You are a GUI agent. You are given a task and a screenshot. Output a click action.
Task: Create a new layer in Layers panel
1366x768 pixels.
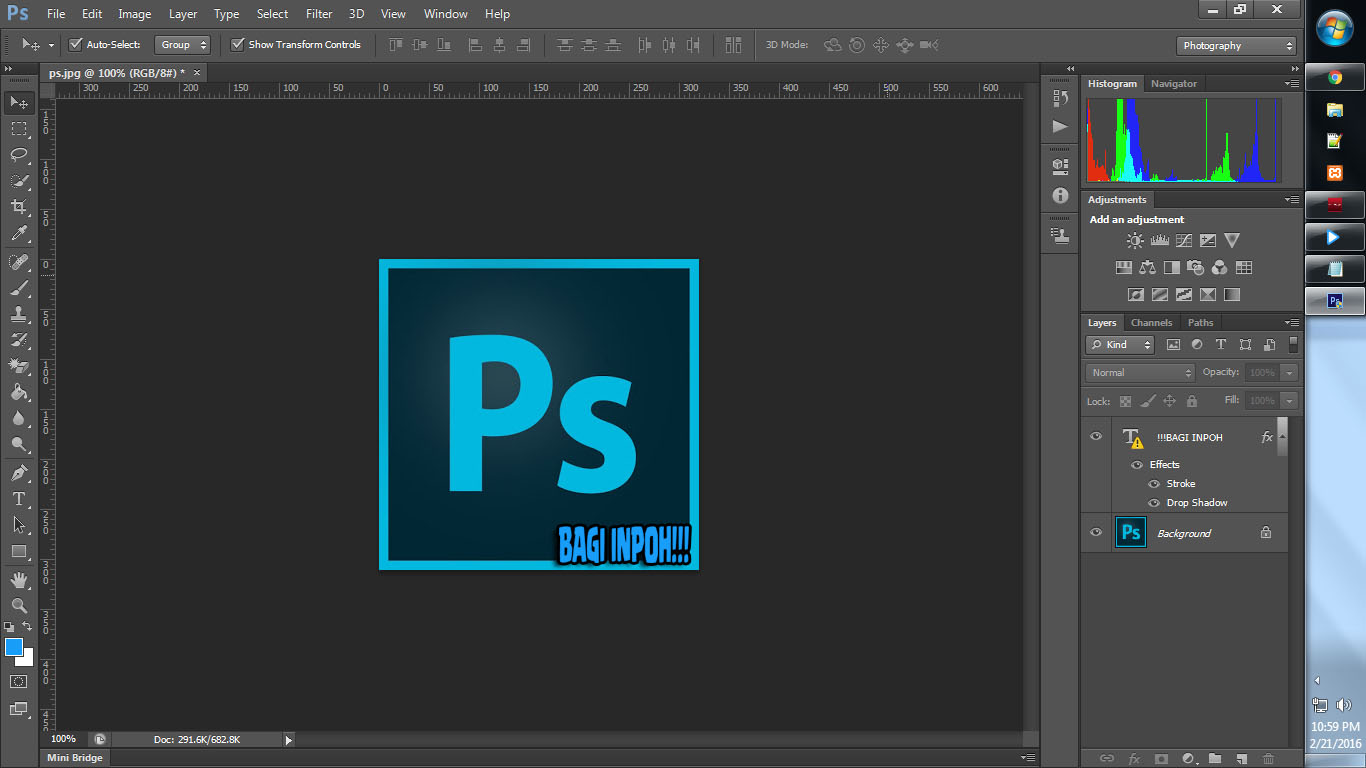coord(1242,759)
